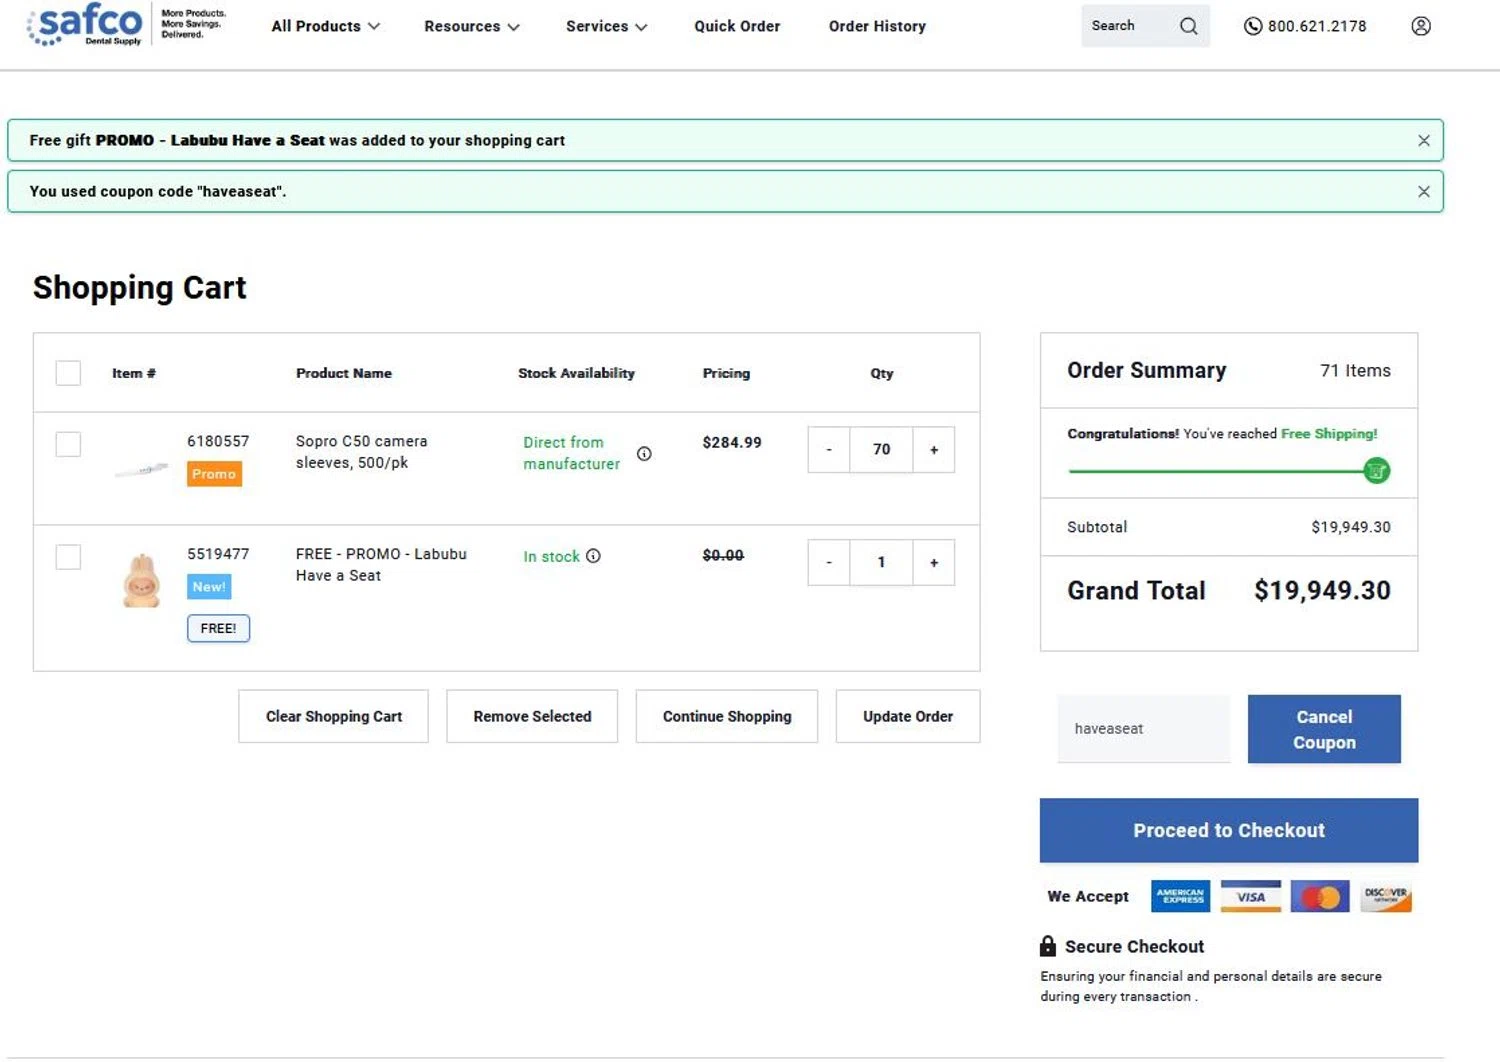Decrease quantity of Sopro C50 sleeves

[829, 450]
